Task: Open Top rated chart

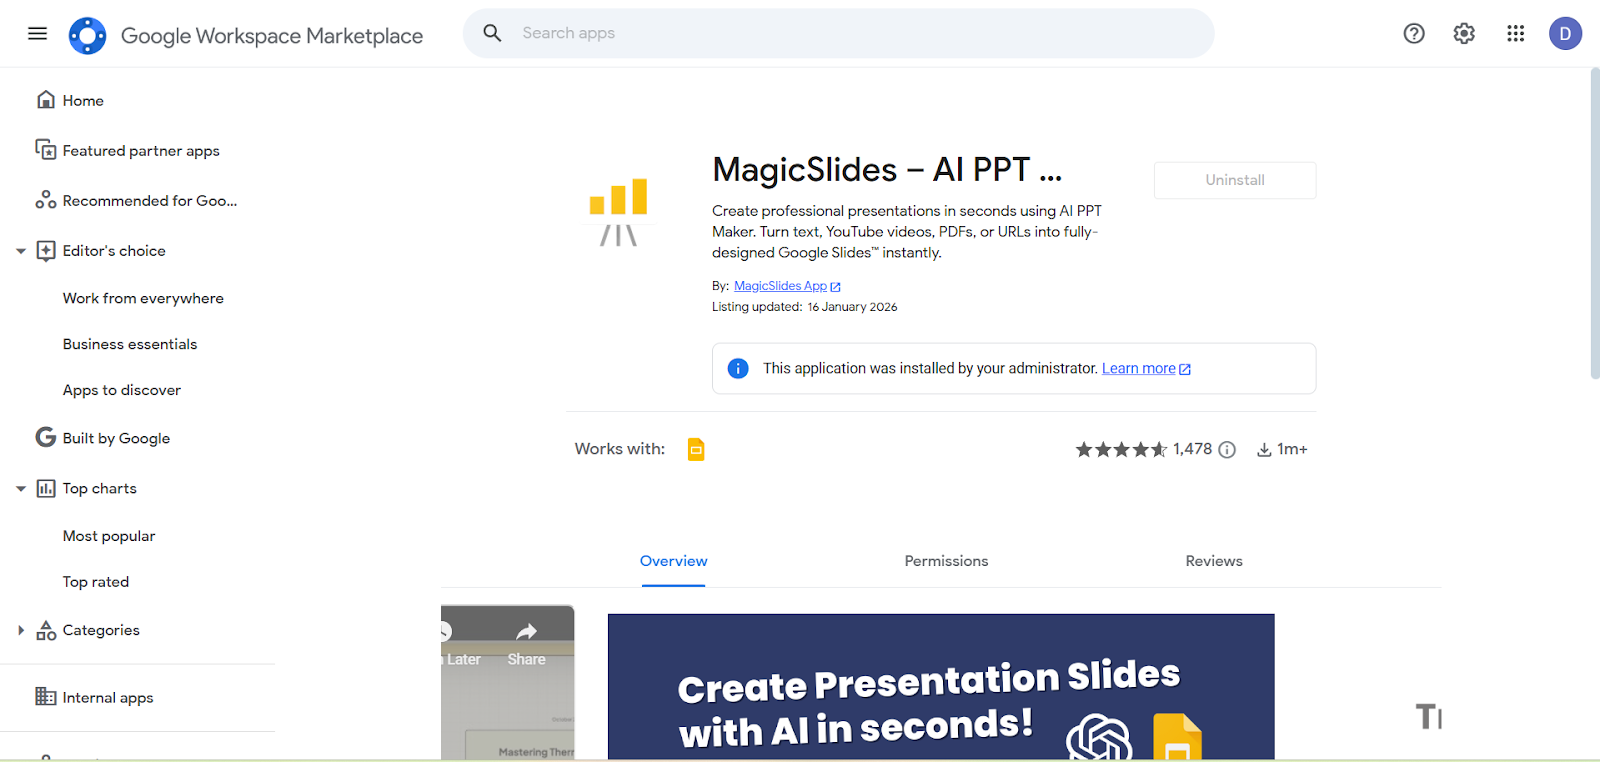Action: point(96,582)
